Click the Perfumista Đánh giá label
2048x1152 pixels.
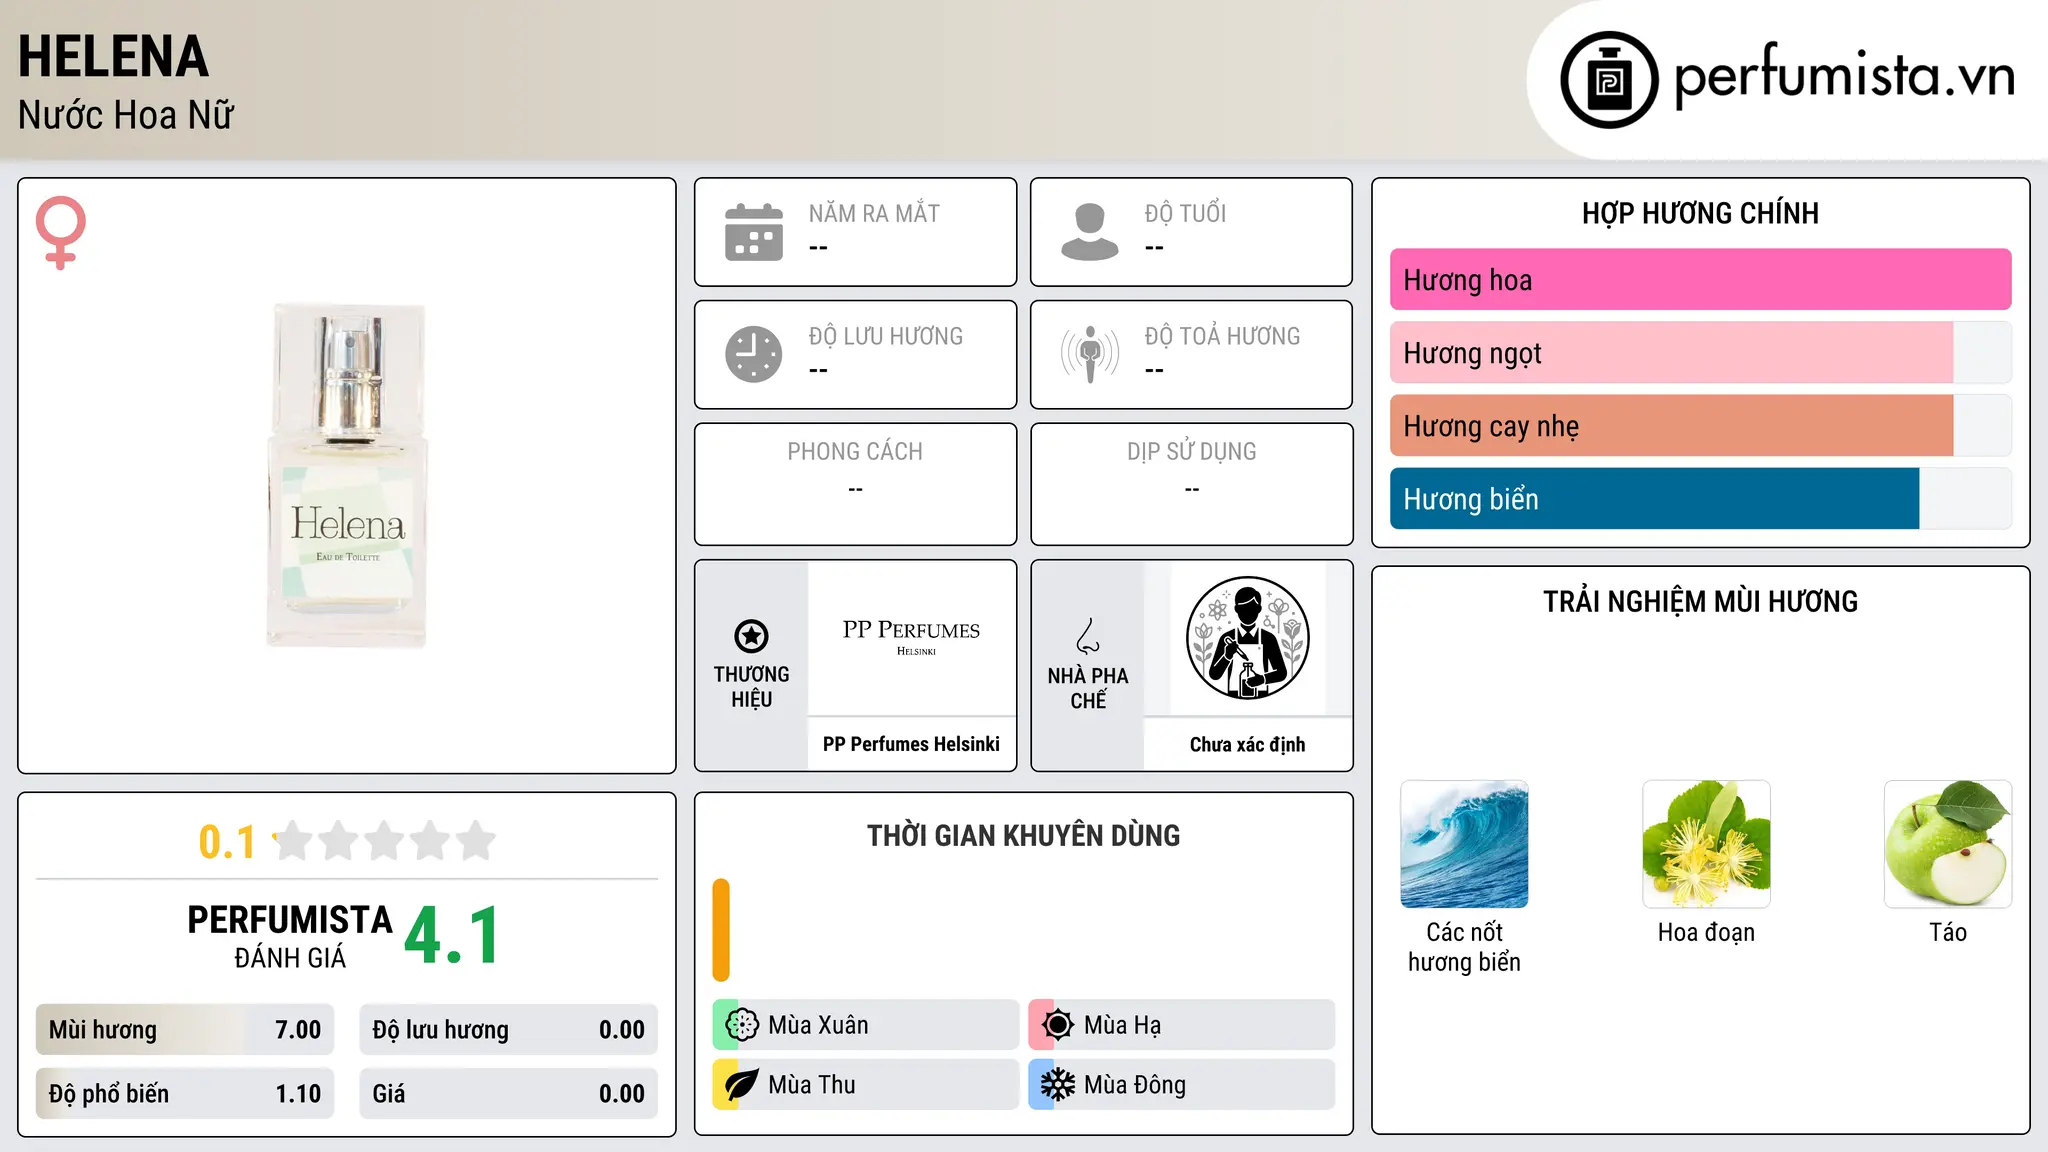click(x=290, y=936)
